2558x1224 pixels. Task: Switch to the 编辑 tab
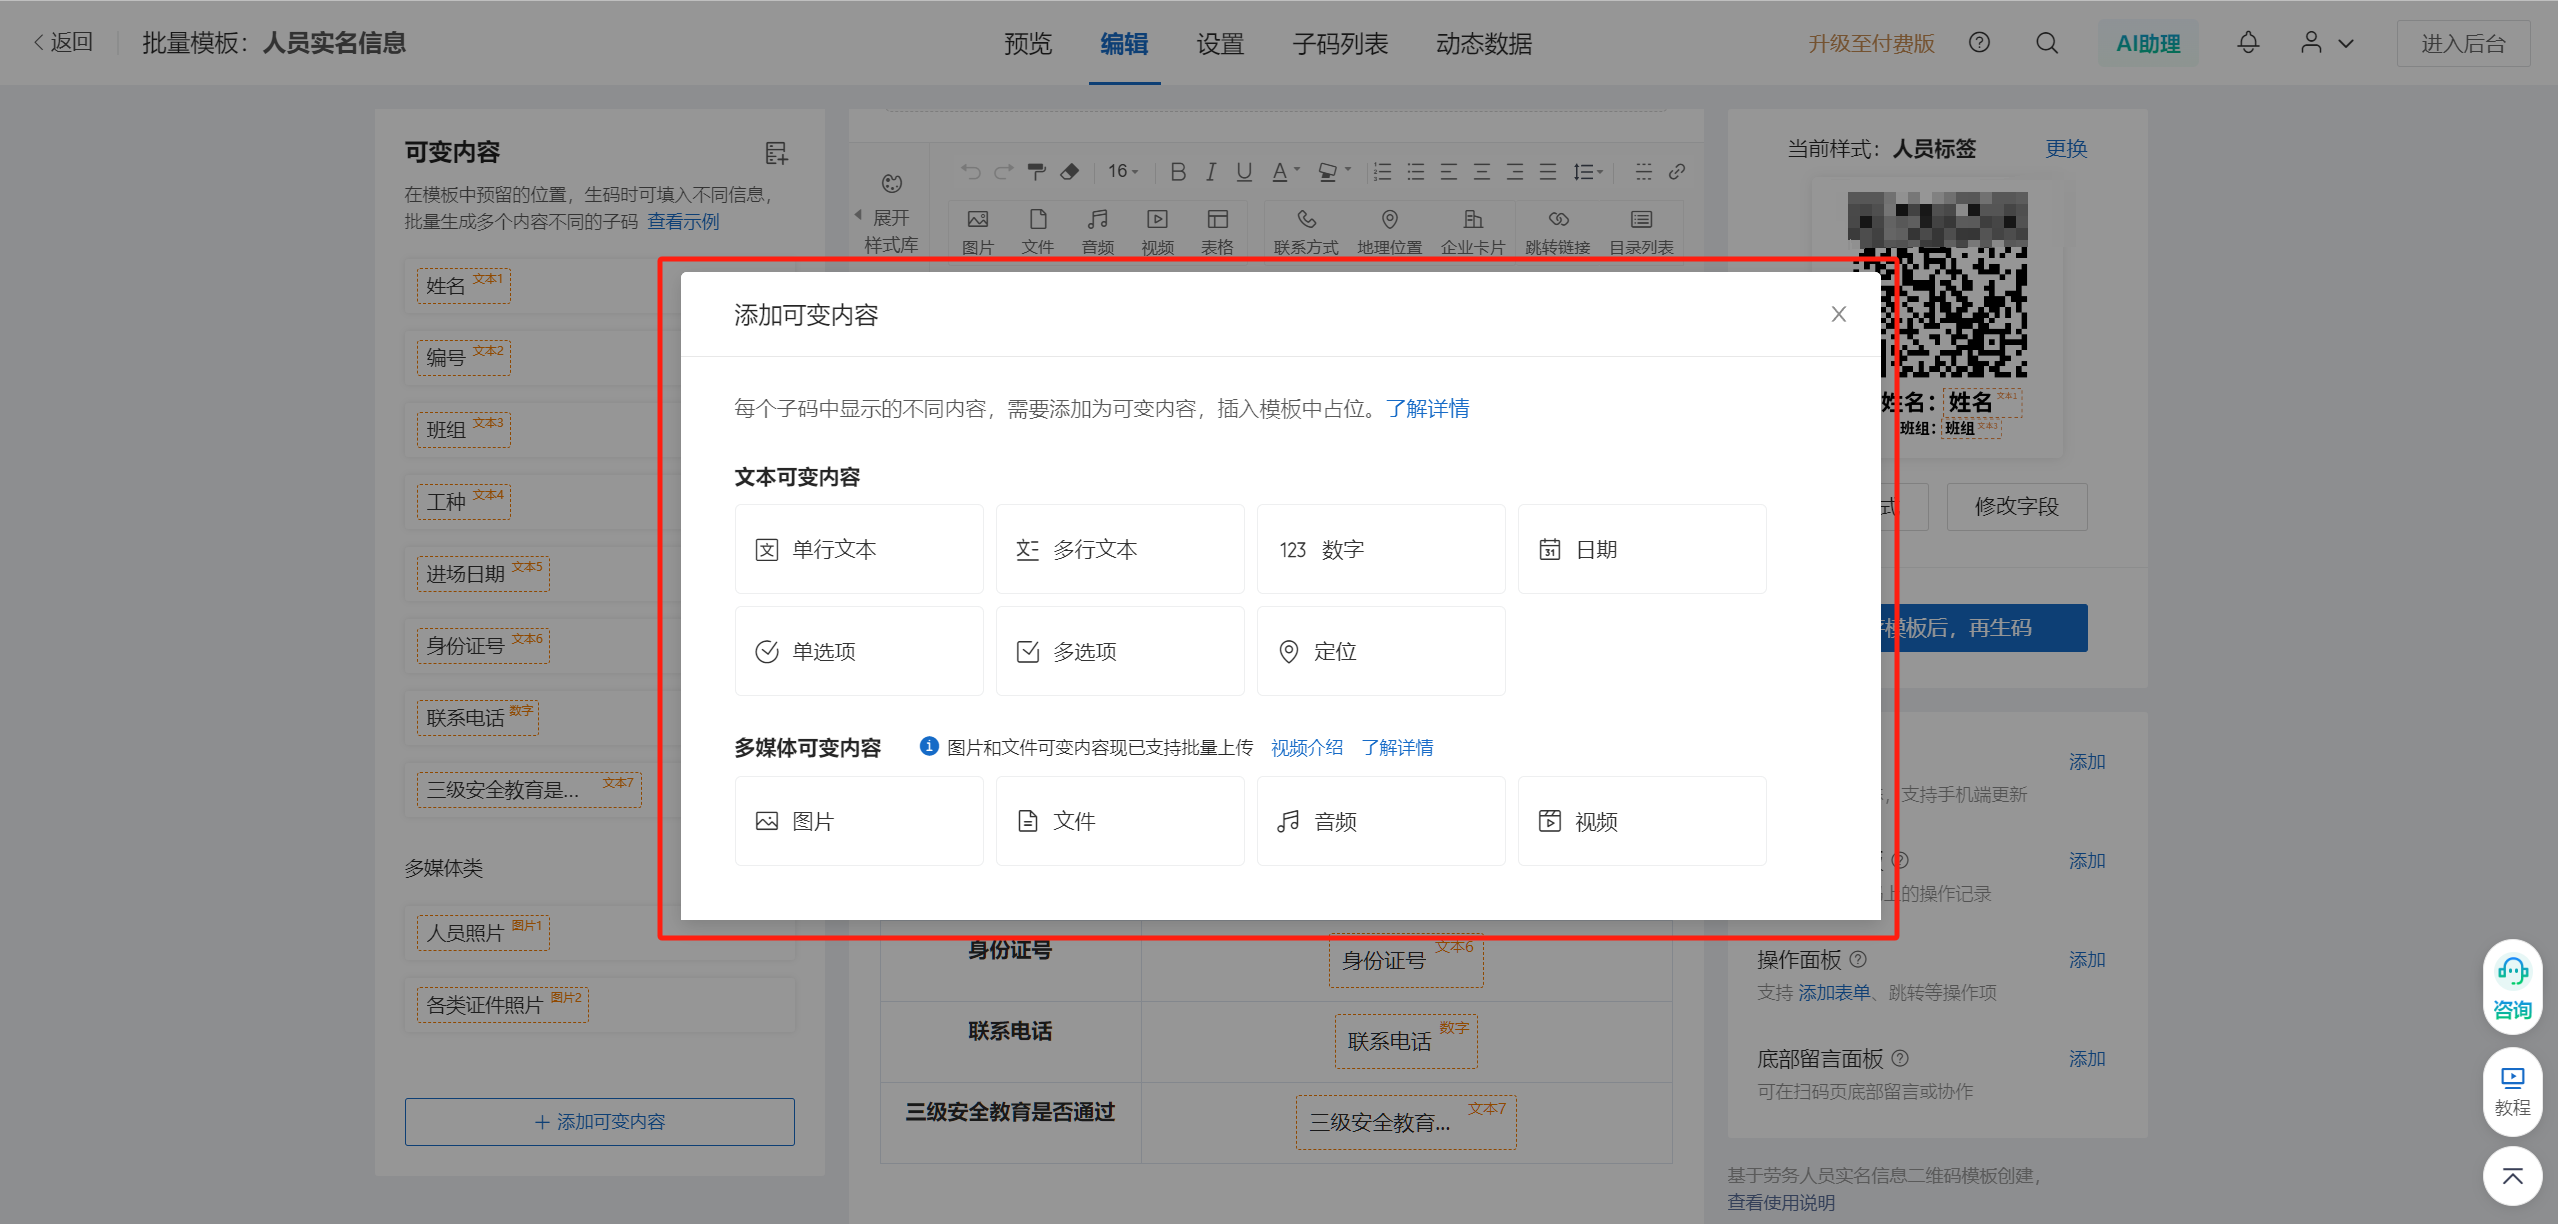(1124, 44)
